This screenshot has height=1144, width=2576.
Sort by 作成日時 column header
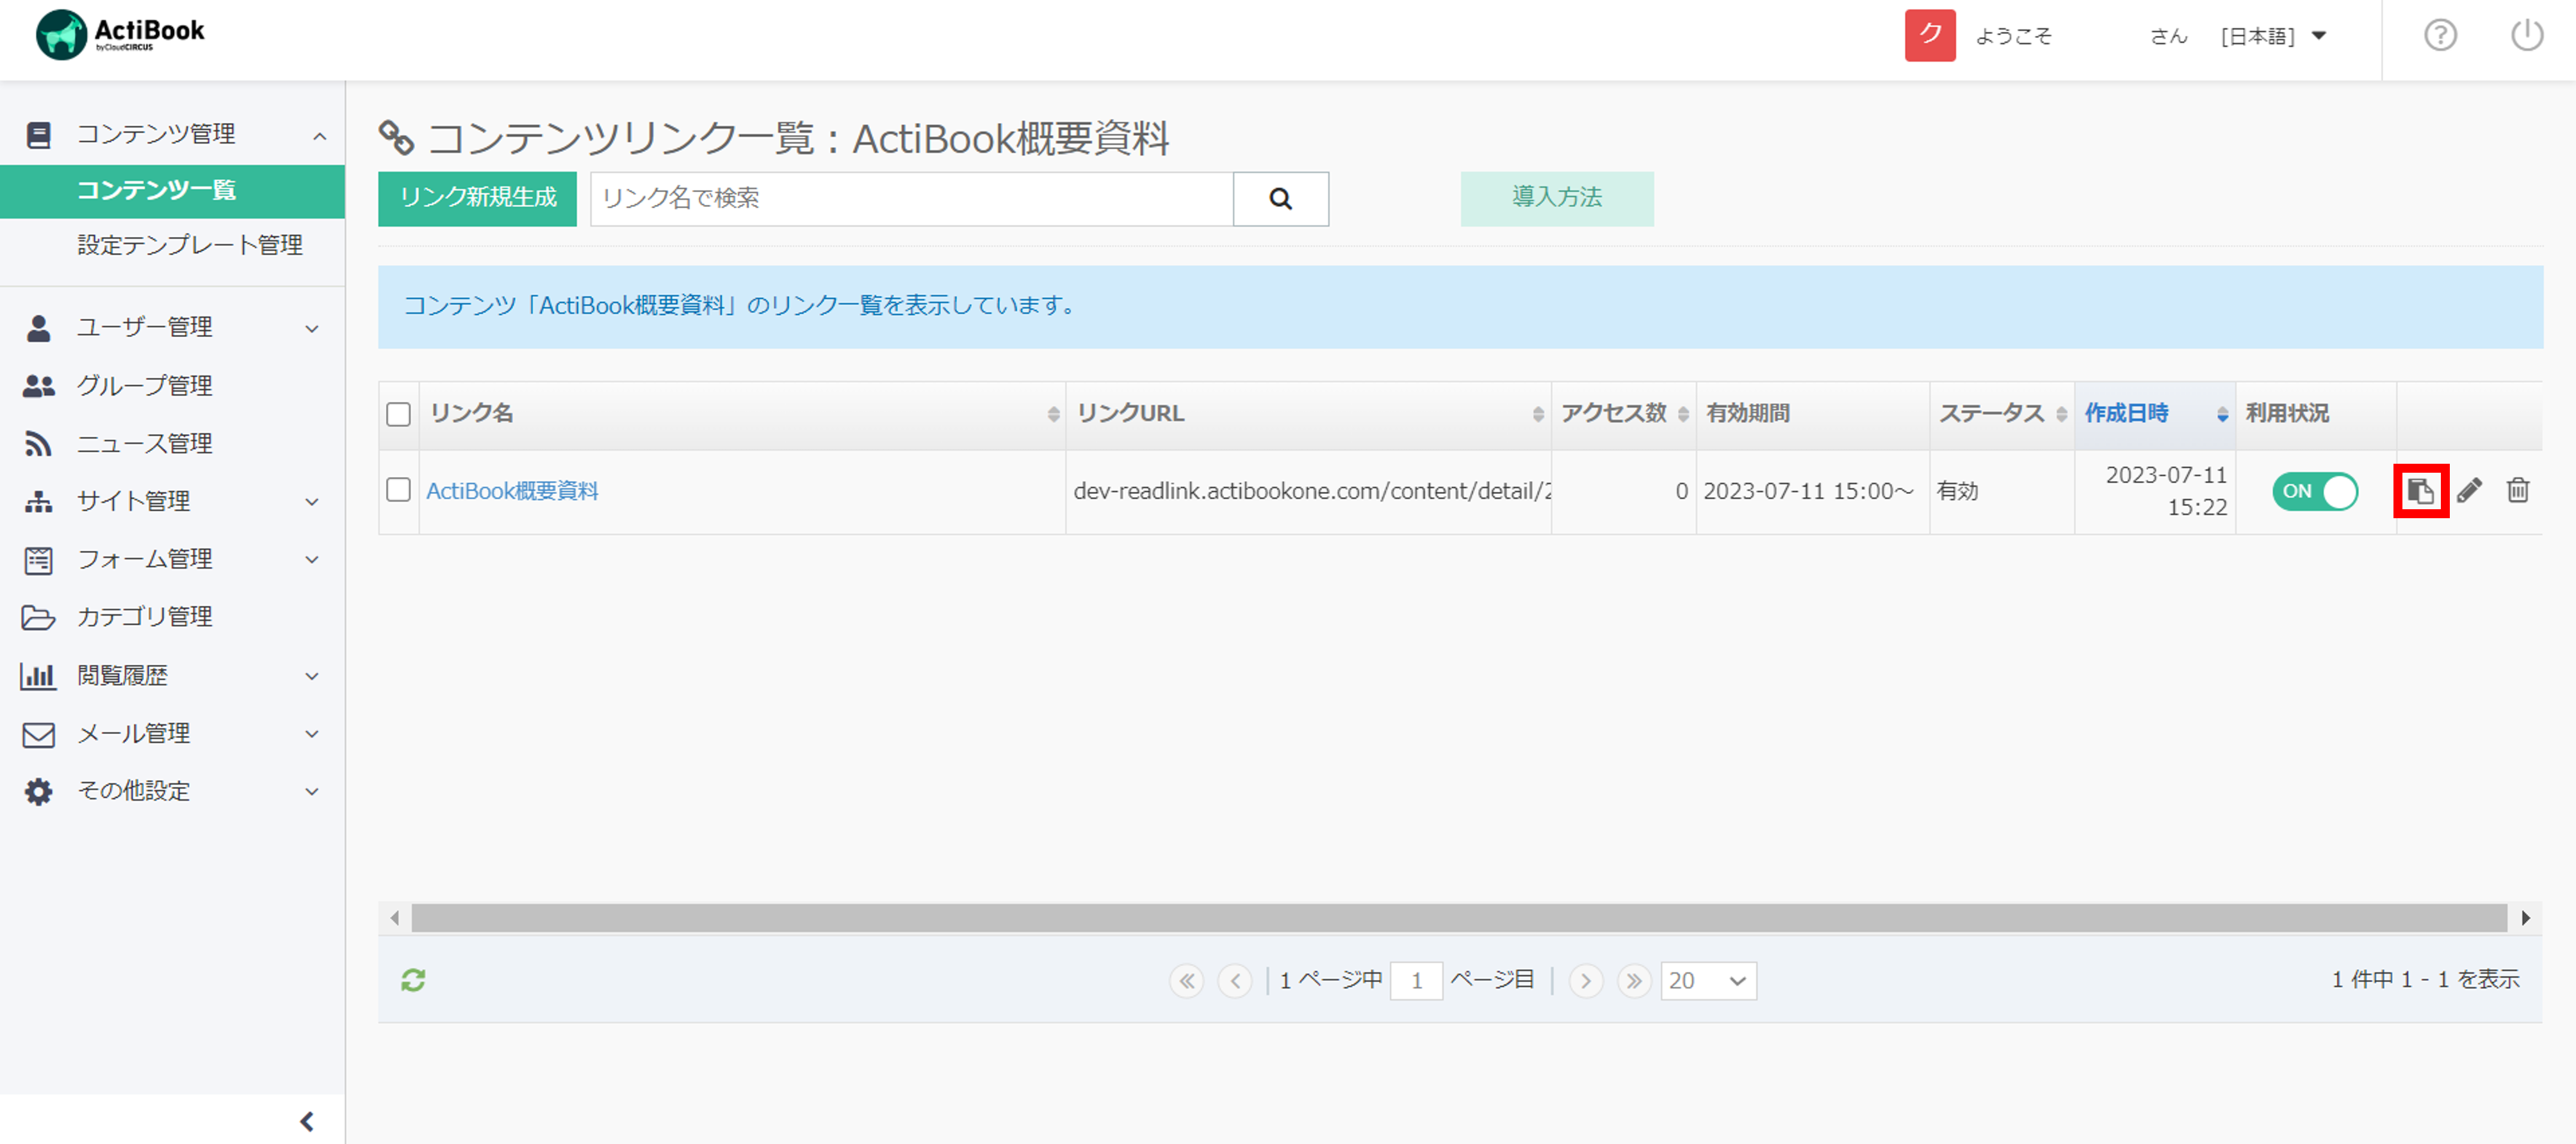(x=2155, y=414)
